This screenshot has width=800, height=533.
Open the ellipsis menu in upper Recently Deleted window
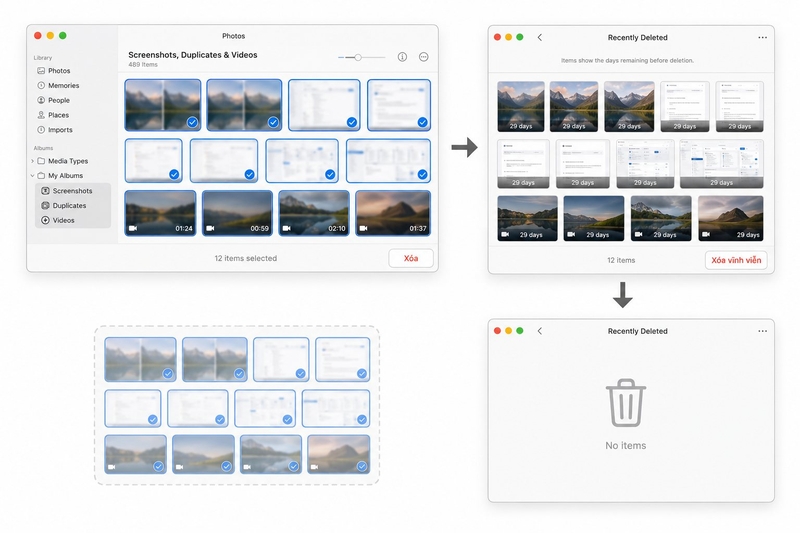(762, 37)
